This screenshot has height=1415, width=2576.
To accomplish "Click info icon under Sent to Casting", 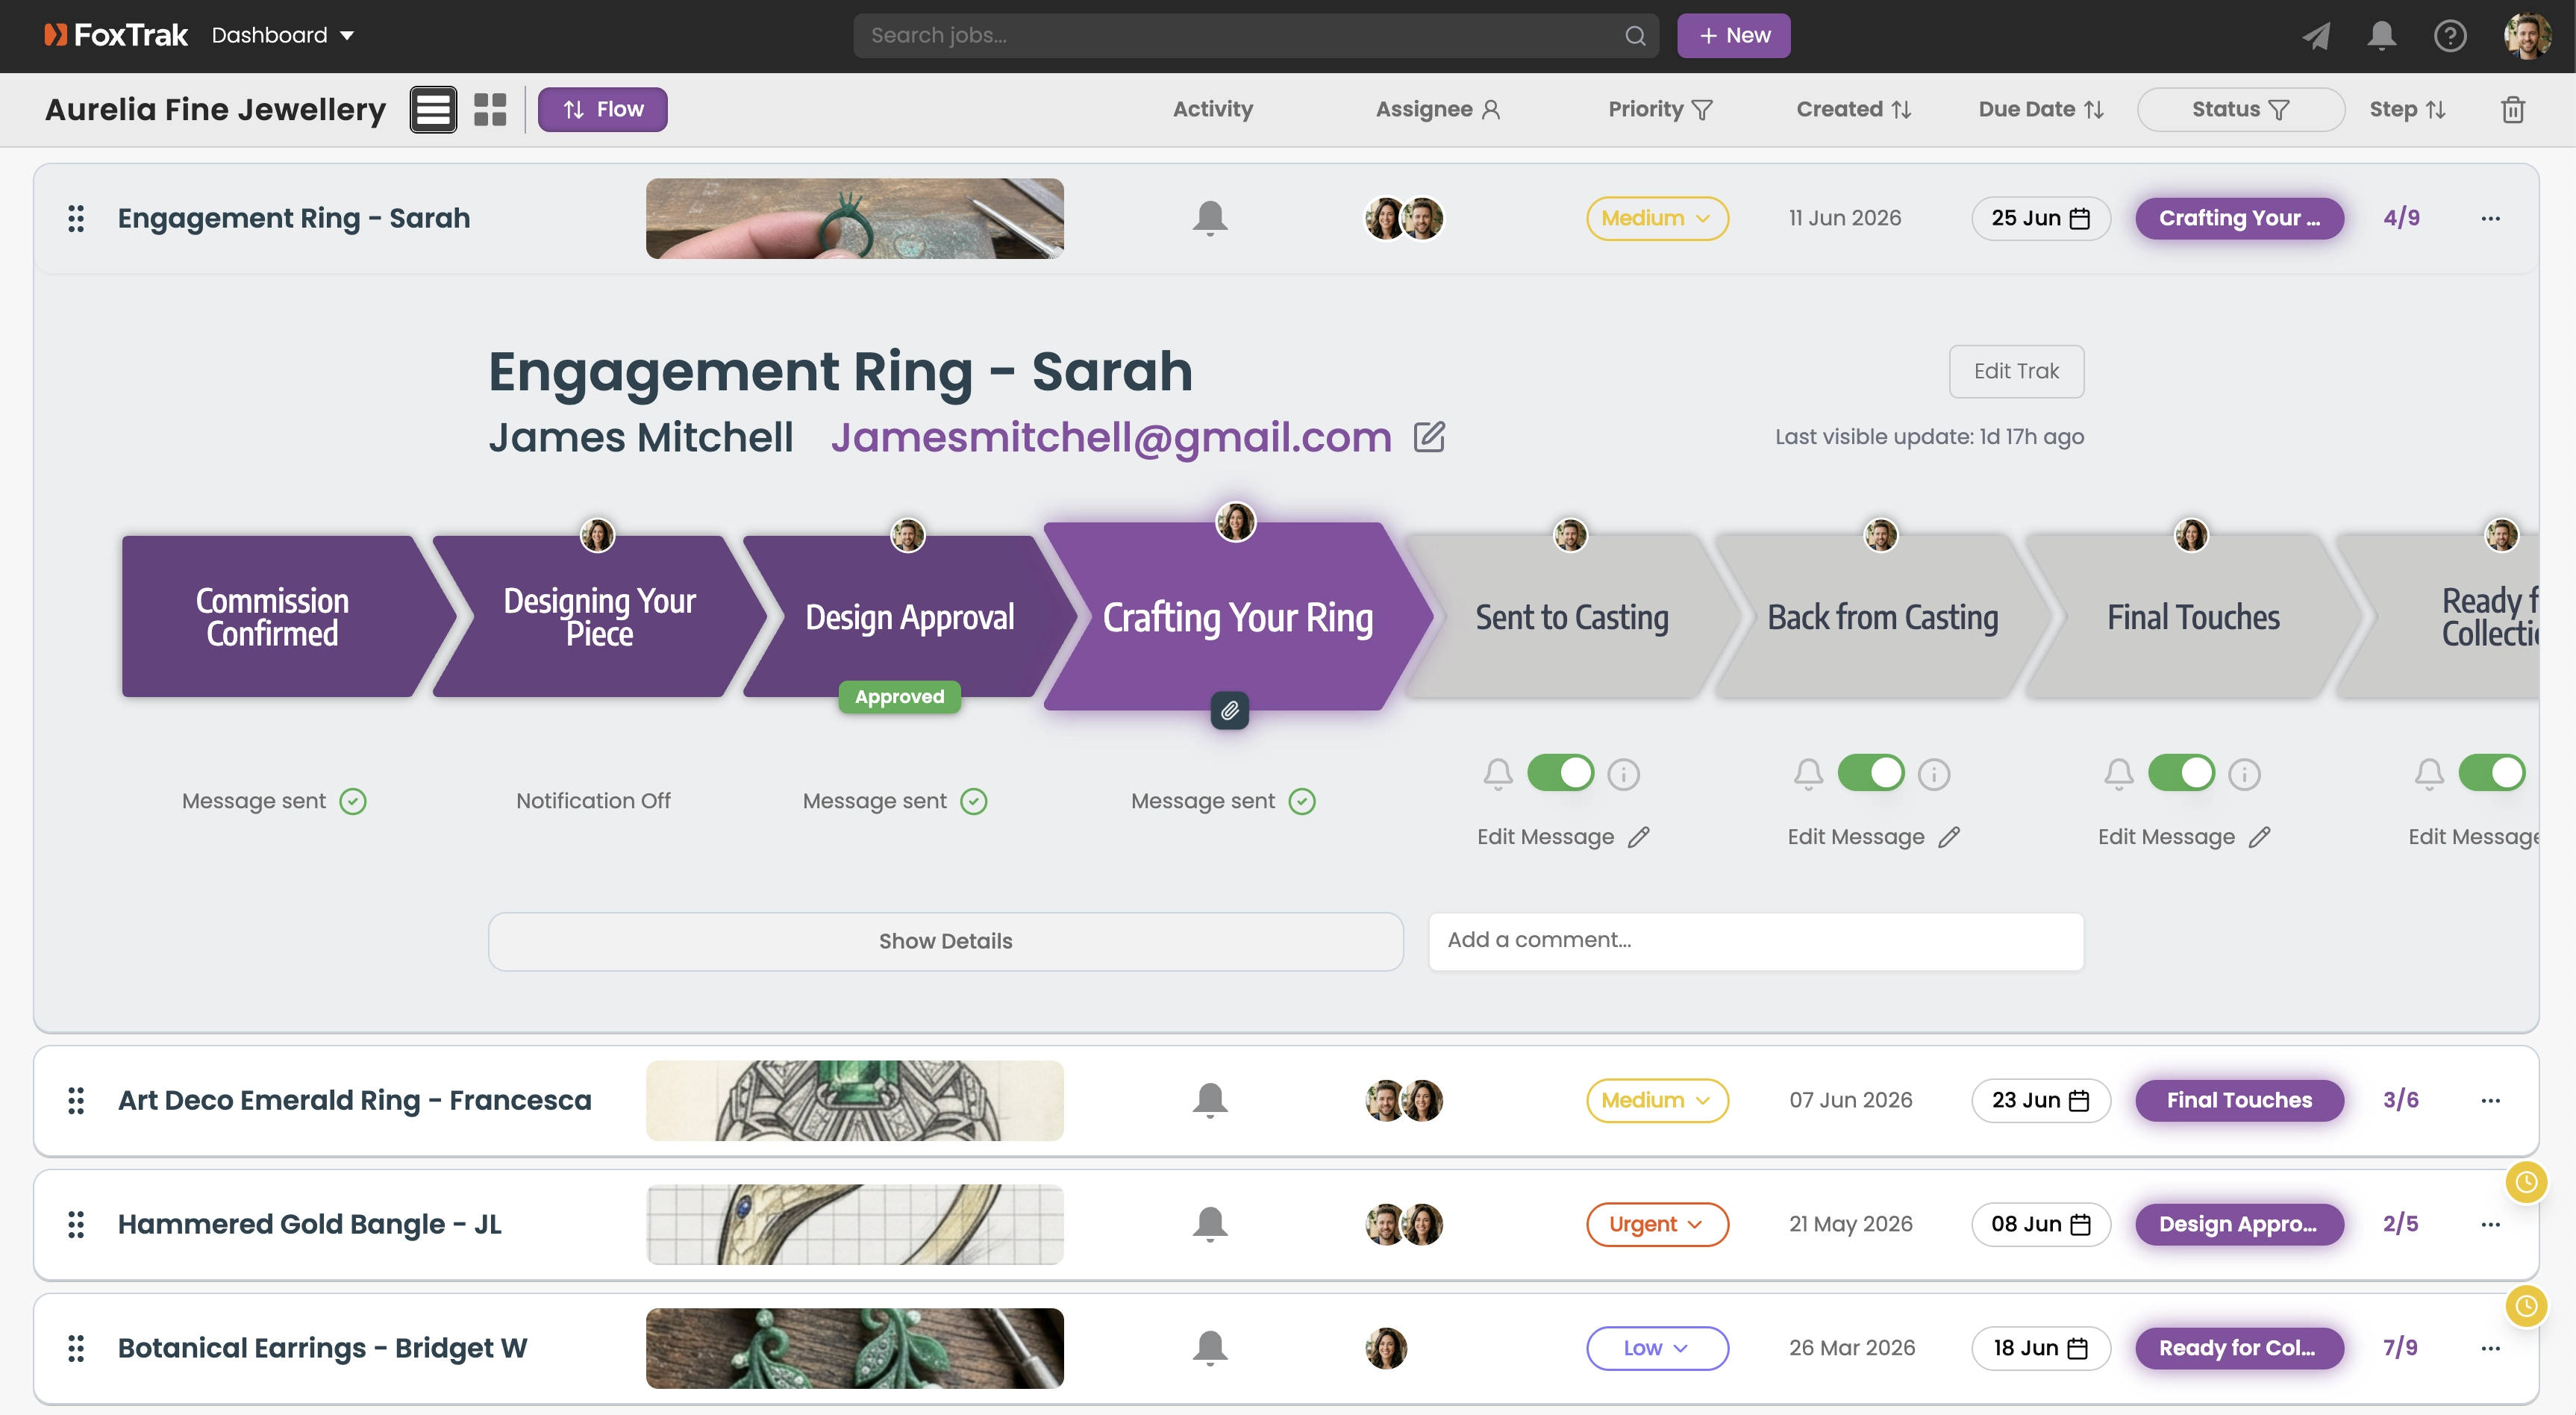I will click(1623, 774).
